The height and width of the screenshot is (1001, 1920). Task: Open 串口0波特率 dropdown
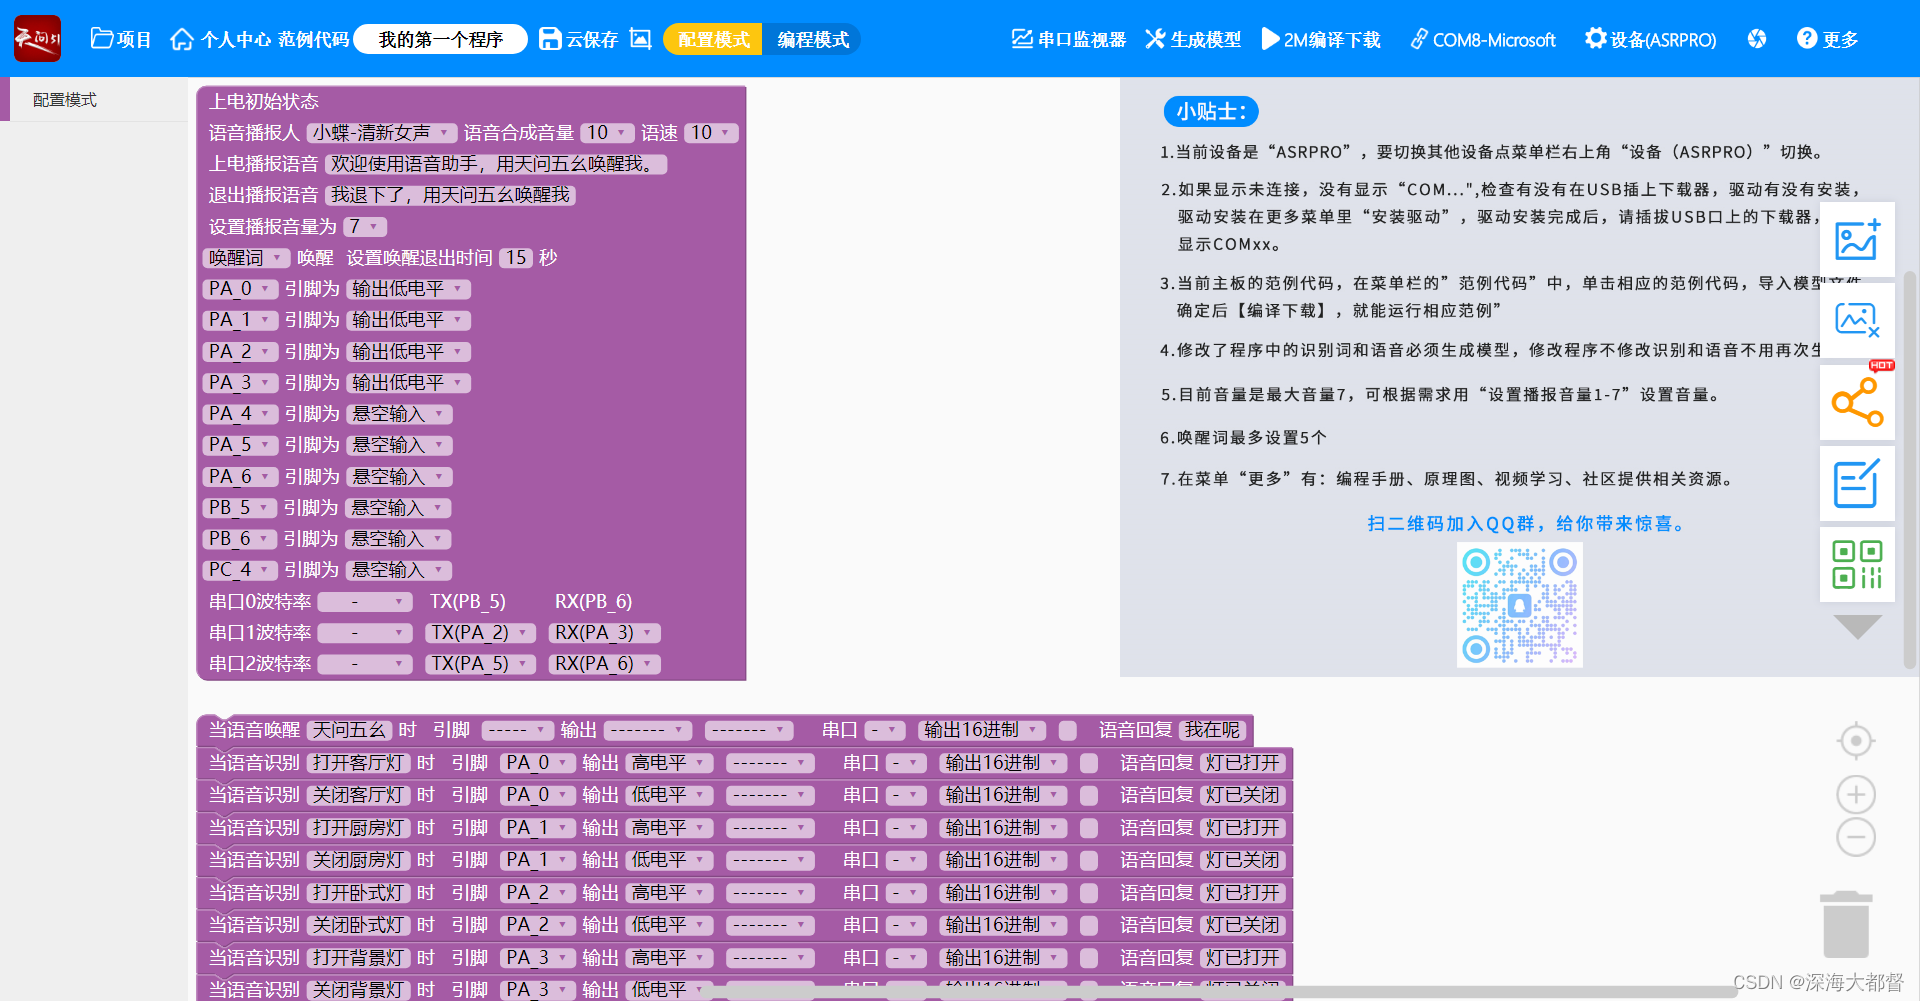[365, 602]
